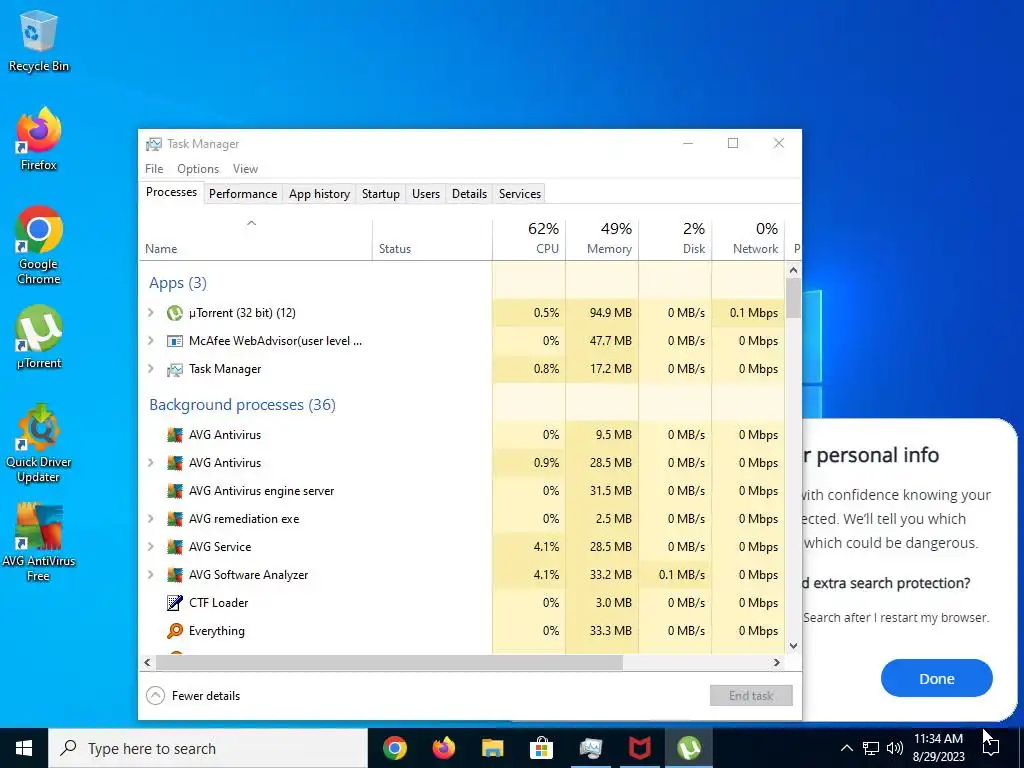Expand the AVG Antivirus 28.5 MB row
Viewport: 1024px width, 768px height.
151,462
